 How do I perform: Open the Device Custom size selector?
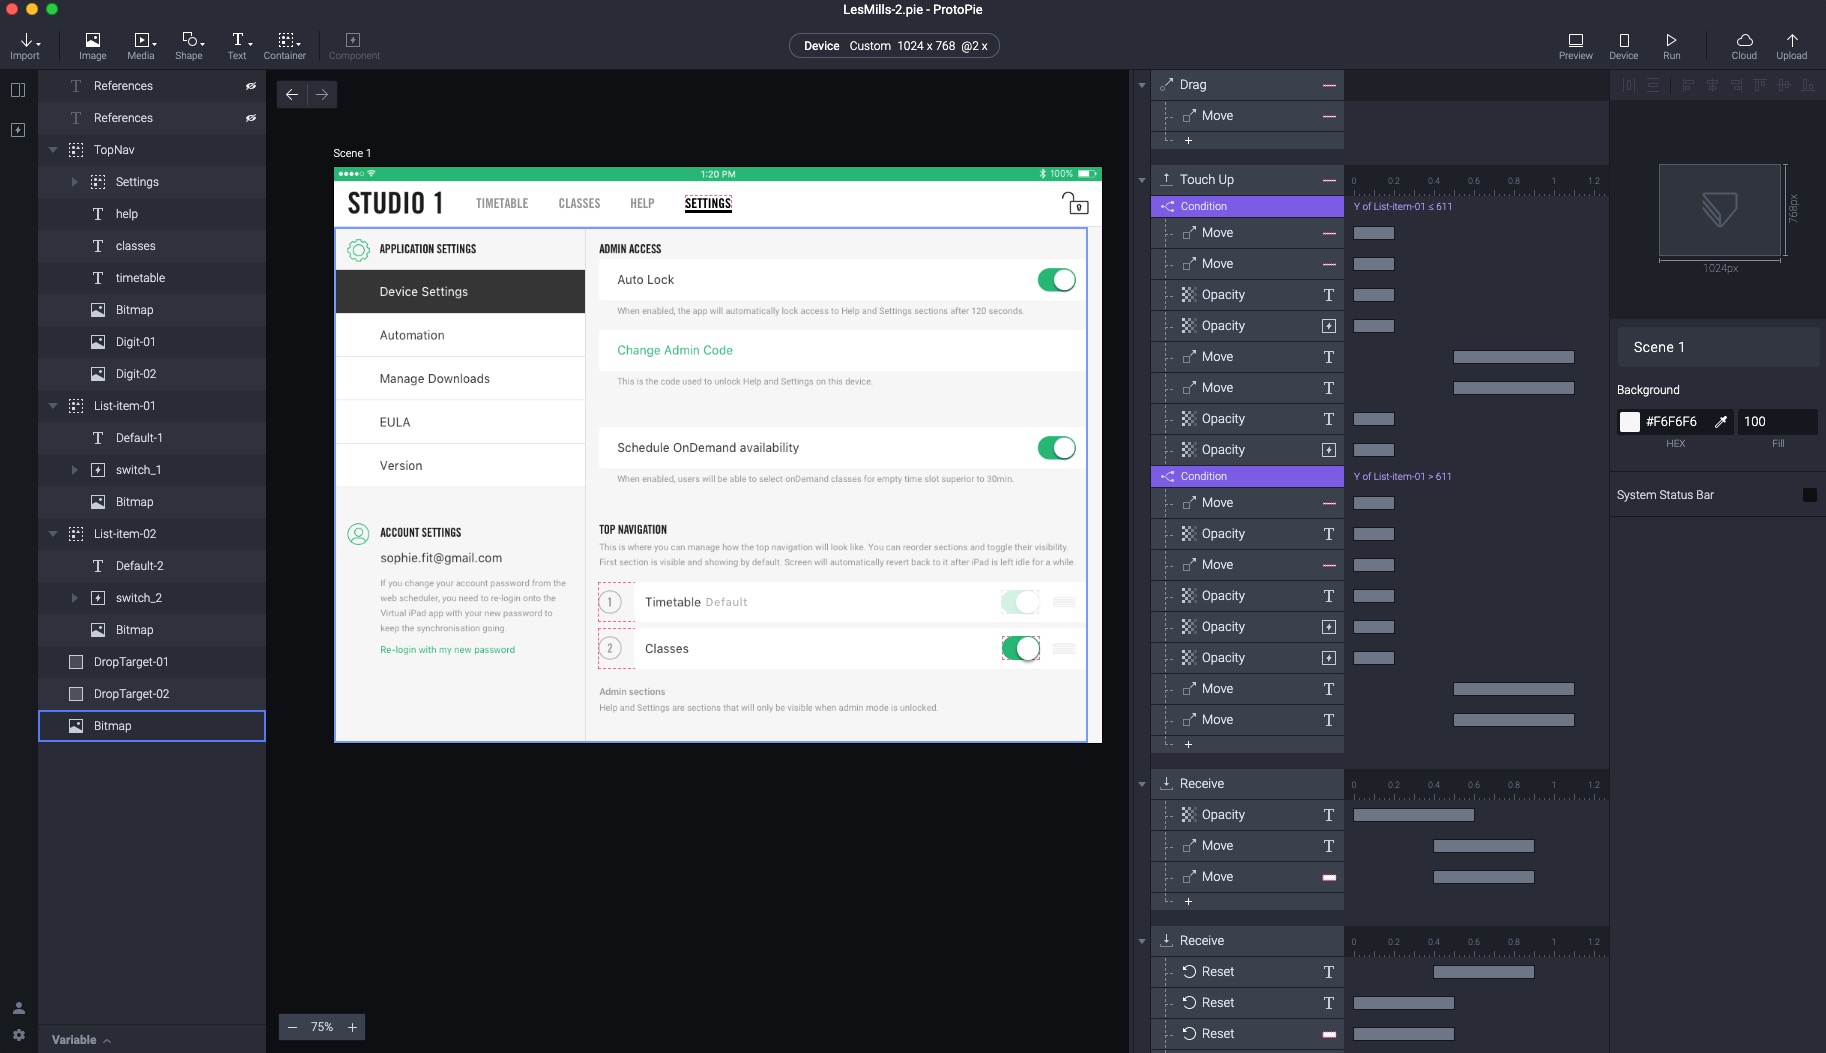(x=894, y=46)
